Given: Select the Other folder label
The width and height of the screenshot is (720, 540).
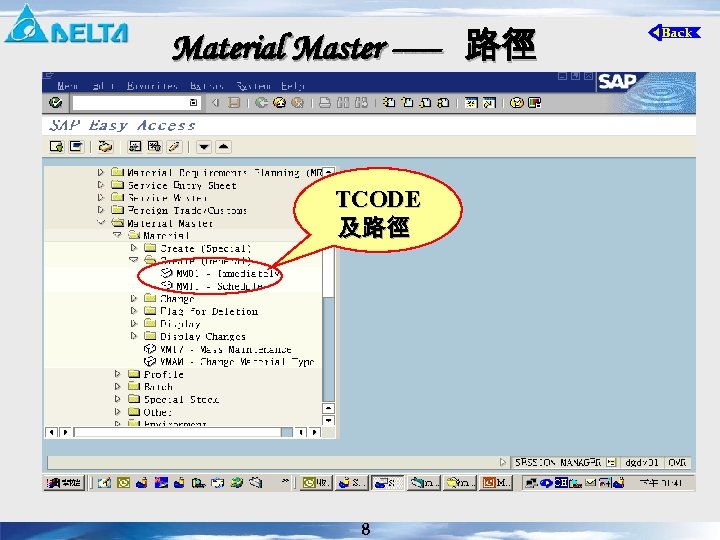Looking at the screenshot, I should click(x=158, y=412).
